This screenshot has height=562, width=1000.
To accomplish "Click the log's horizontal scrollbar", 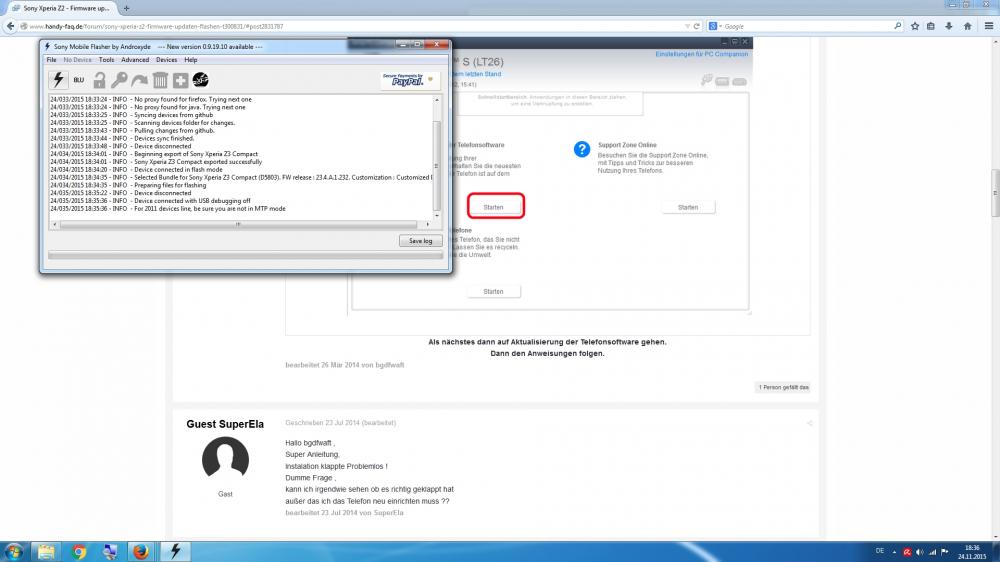I will coord(240,224).
